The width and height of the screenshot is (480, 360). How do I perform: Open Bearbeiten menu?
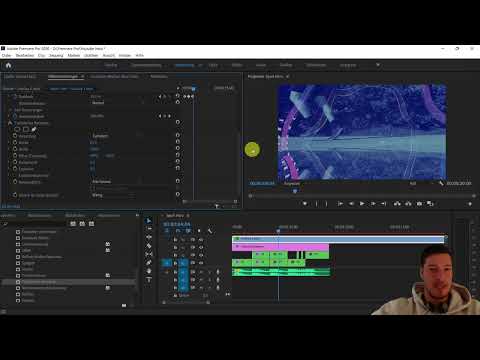click(x=25, y=55)
